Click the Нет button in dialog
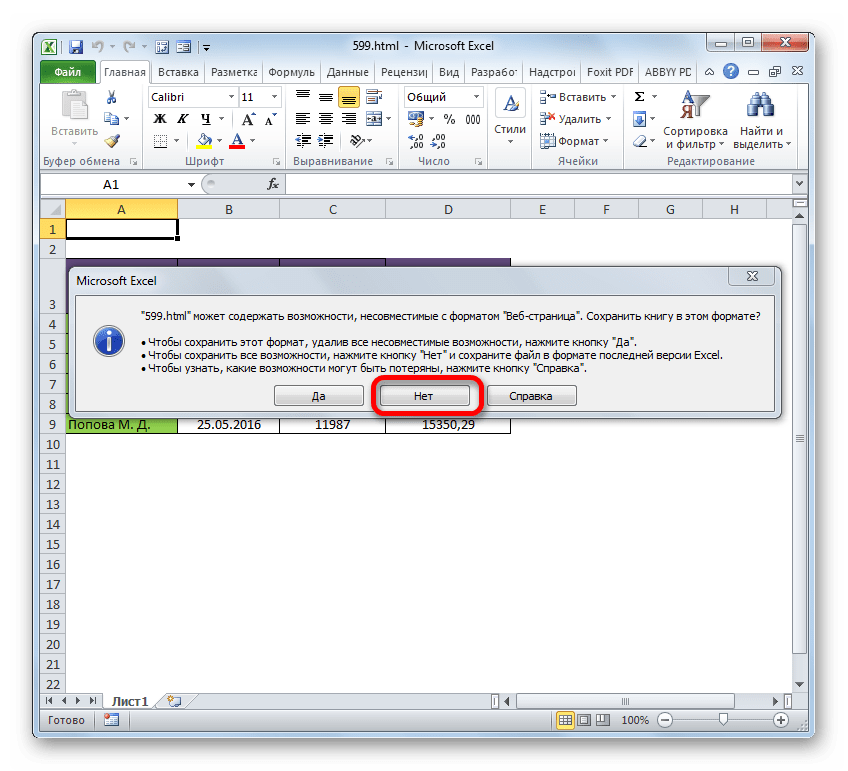Image resolution: width=848 pixels, height=771 pixels. click(424, 396)
